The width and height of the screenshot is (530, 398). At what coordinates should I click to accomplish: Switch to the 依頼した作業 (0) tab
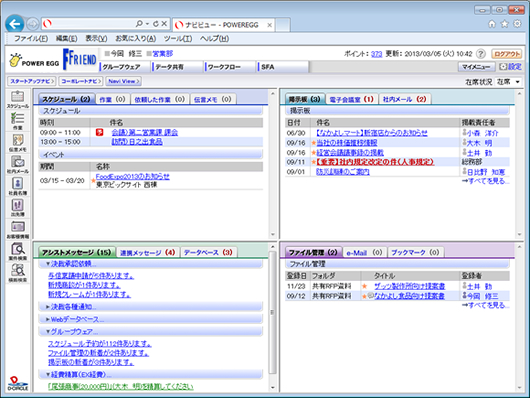[x=160, y=99]
